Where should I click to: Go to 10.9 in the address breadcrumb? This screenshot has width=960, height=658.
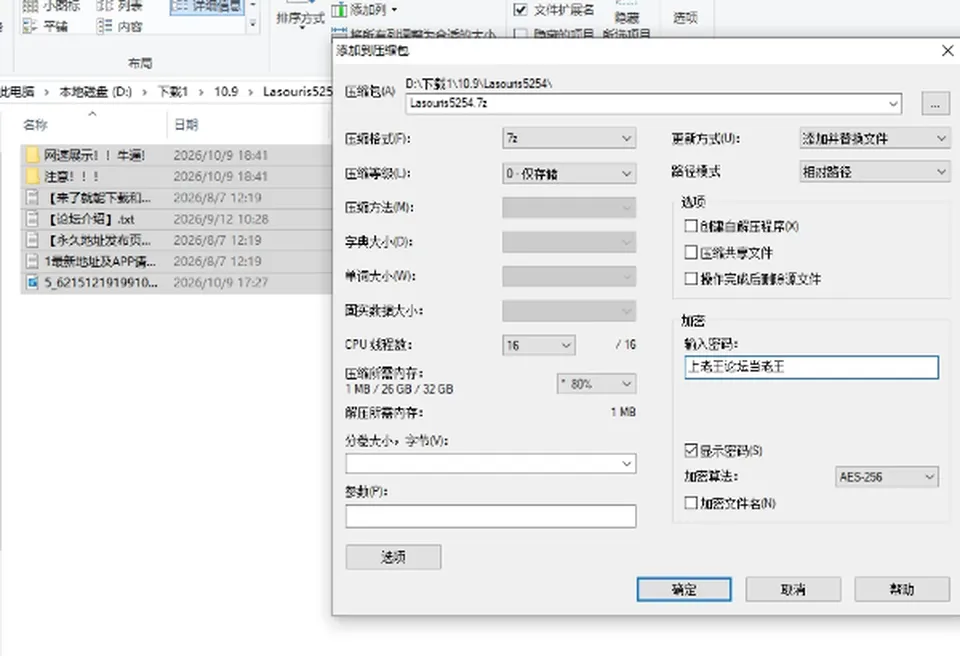pos(226,92)
